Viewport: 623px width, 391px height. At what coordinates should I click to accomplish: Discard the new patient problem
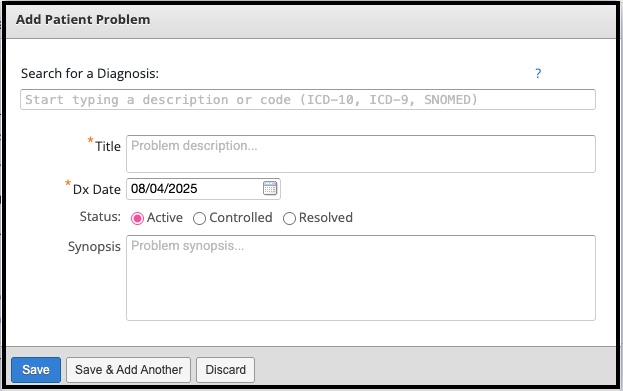pos(225,370)
